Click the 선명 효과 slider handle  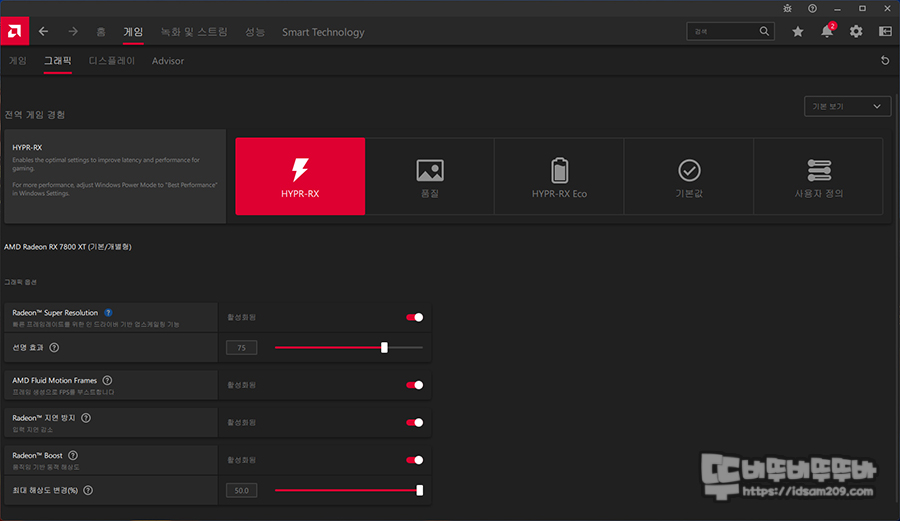tap(385, 348)
